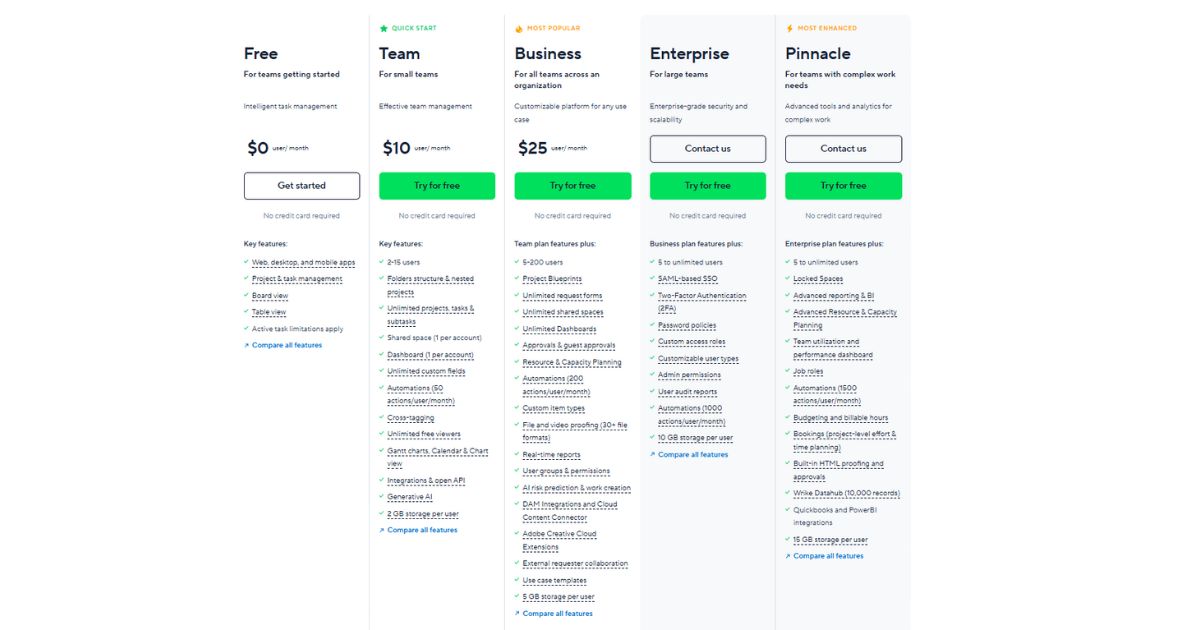Screen dimensions: 1200x630
Task: Open the Project Blueprints feature link
Action: [x=551, y=279]
